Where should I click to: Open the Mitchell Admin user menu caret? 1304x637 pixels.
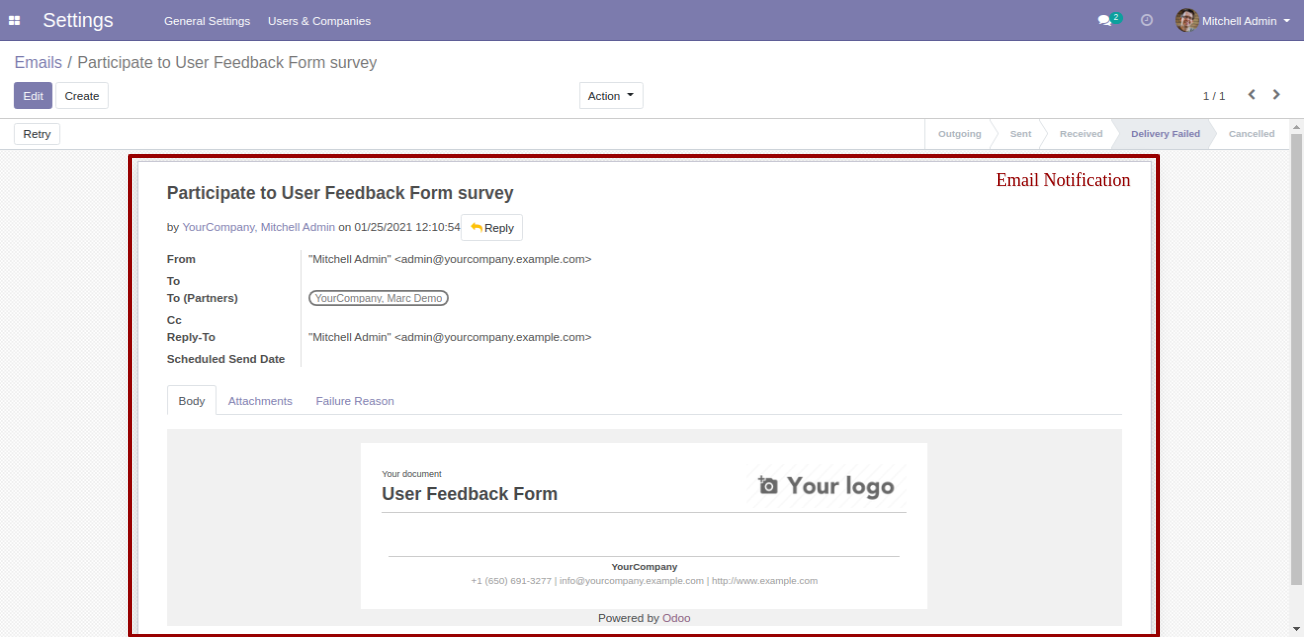click(x=1287, y=21)
